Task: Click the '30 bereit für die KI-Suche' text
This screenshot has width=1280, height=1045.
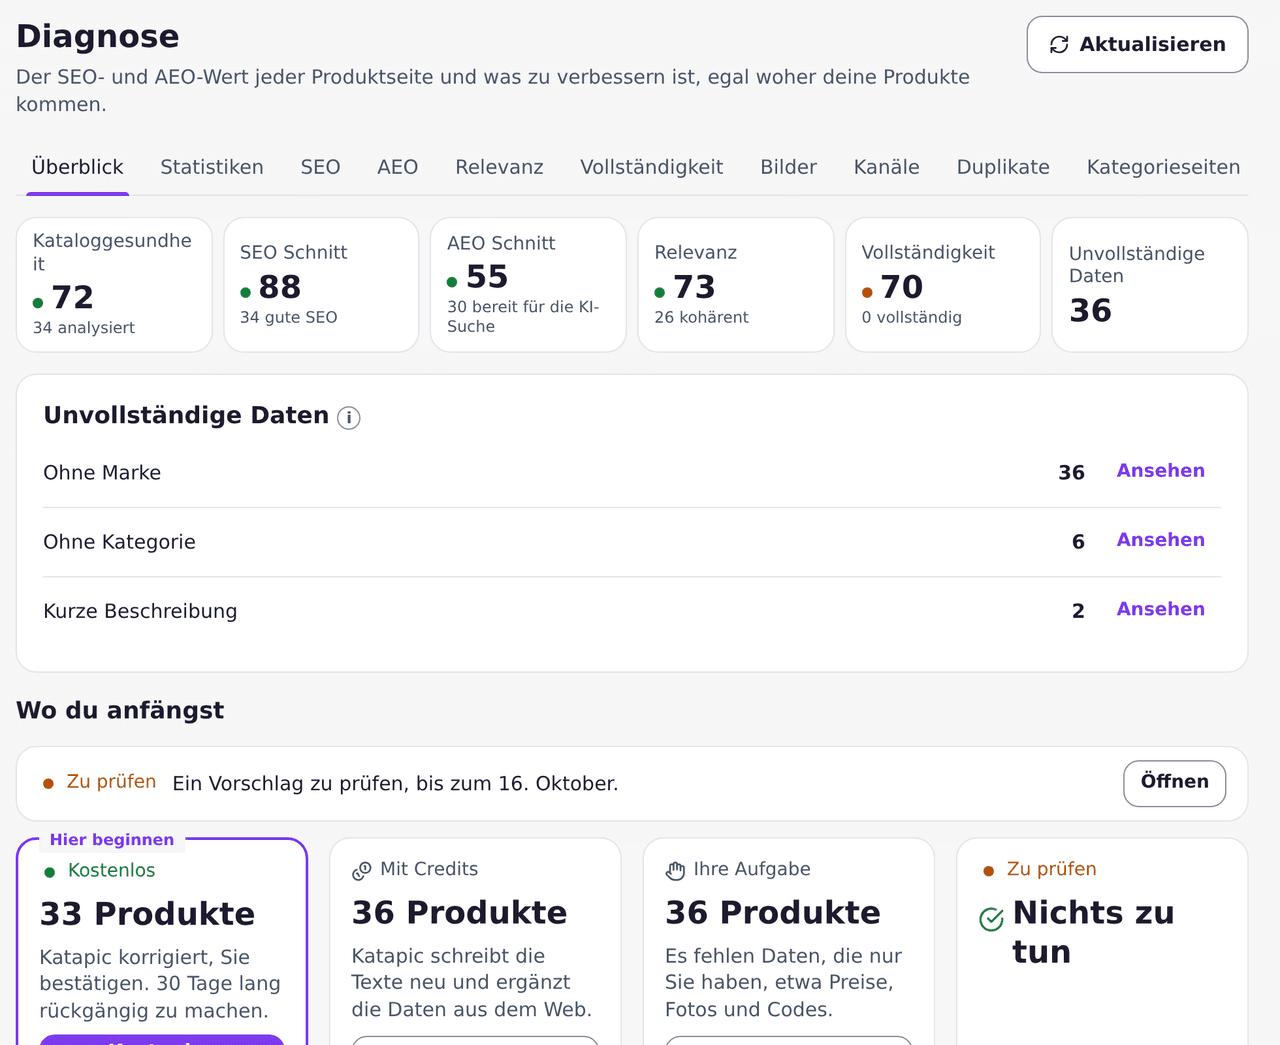Action: [523, 316]
